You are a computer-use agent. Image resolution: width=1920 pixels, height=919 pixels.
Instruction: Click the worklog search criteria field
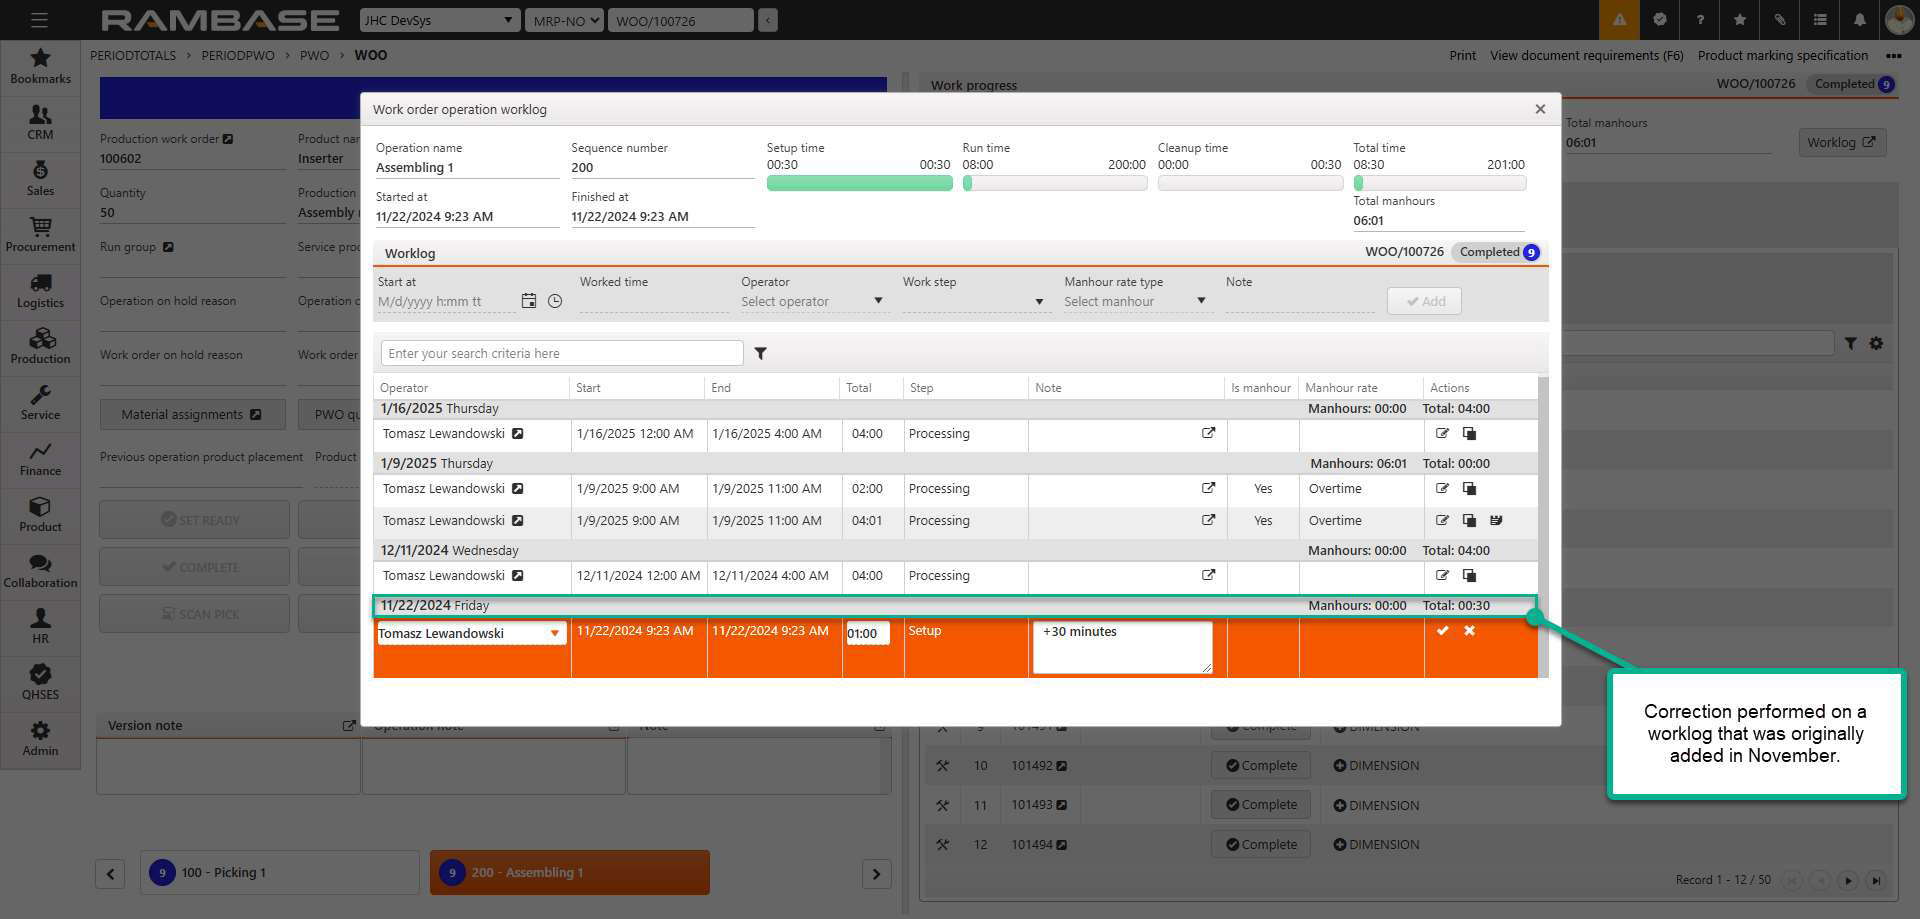click(561, 353)
